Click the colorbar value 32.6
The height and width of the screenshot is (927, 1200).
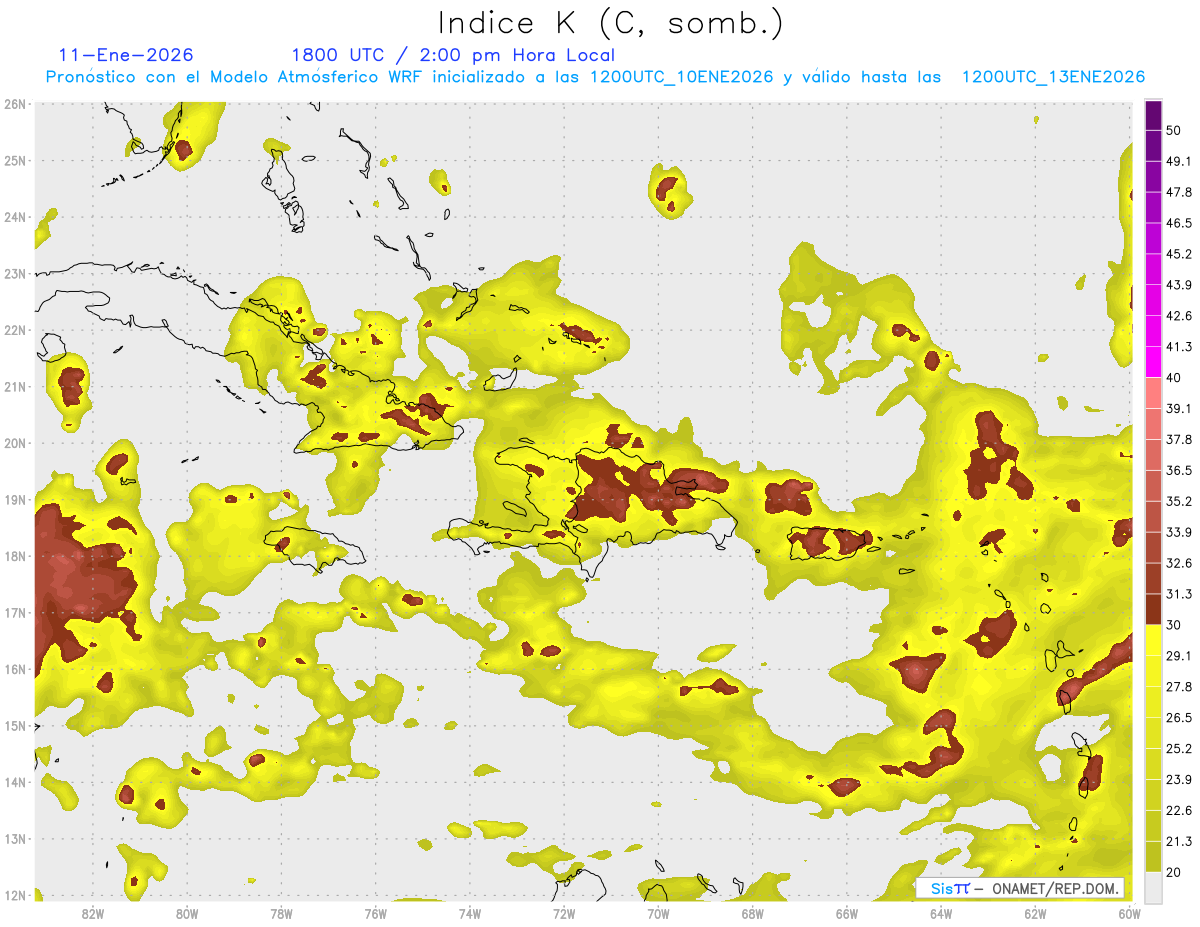1178,563
